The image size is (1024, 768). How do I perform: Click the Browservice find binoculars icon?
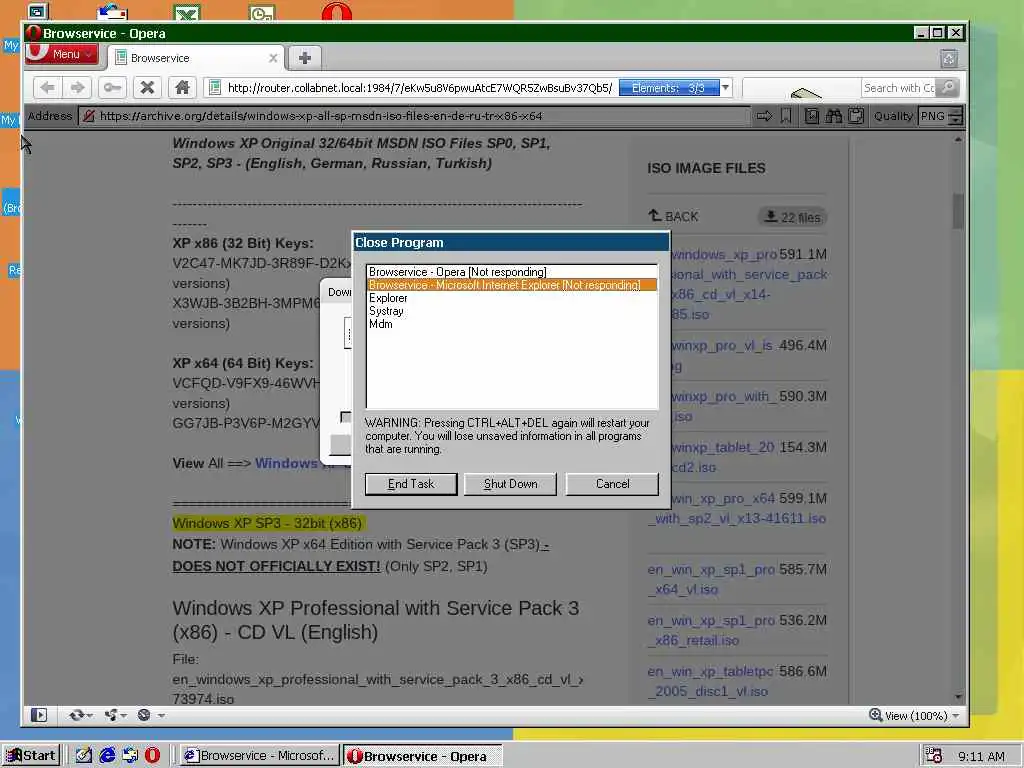tap(833, 116)
